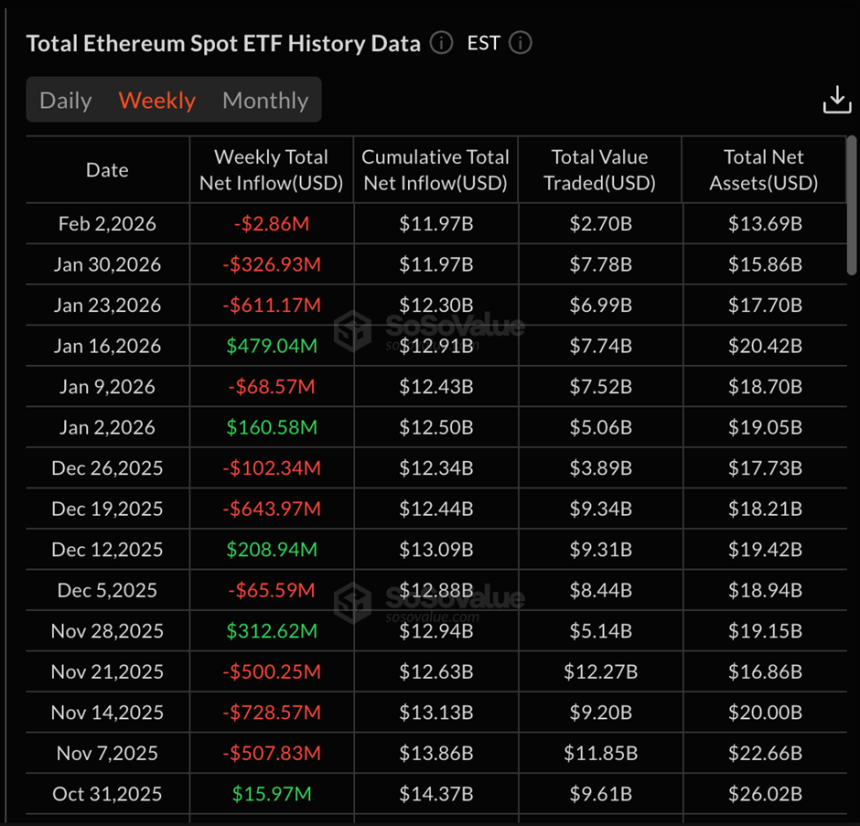This screenshot has width=860, height=826.
Task: Click Total Value Traded column header
Action: [600, 170]
